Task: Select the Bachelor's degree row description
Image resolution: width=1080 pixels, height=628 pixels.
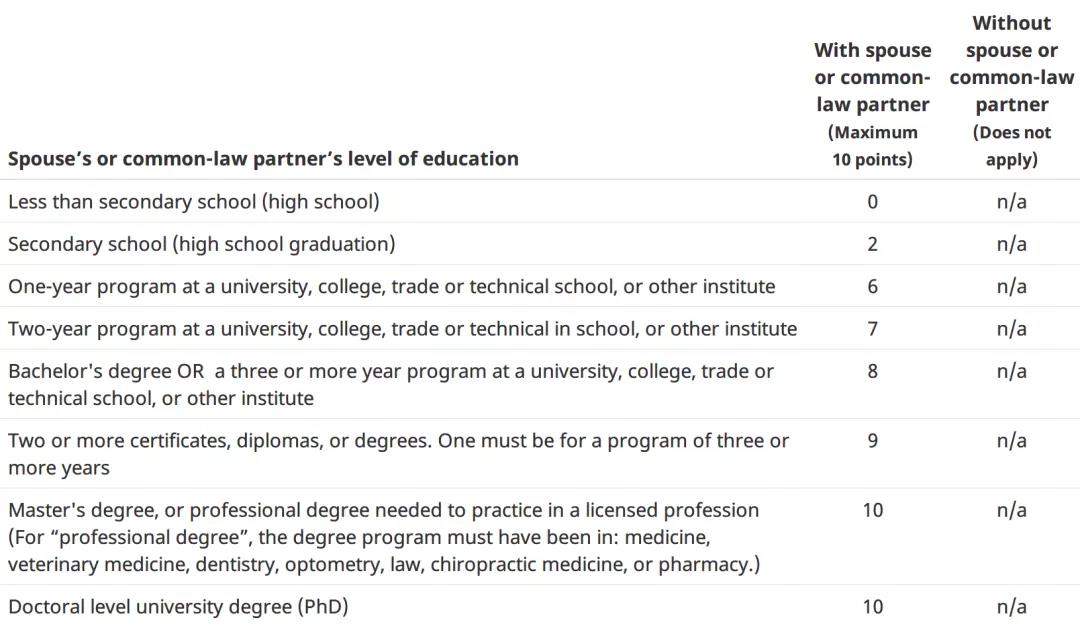Action: [x=391, y=384]
